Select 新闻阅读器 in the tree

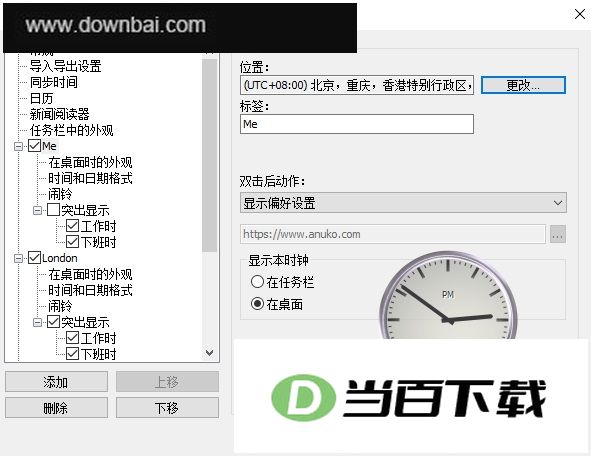(x=60, y=114)
